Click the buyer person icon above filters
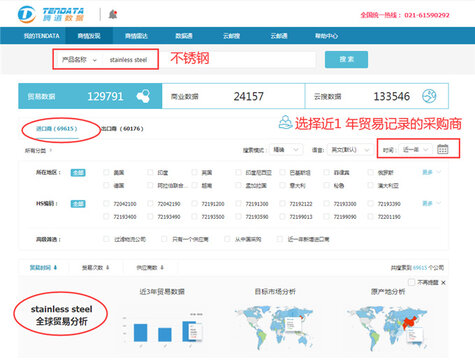 (x=285, y=122)
